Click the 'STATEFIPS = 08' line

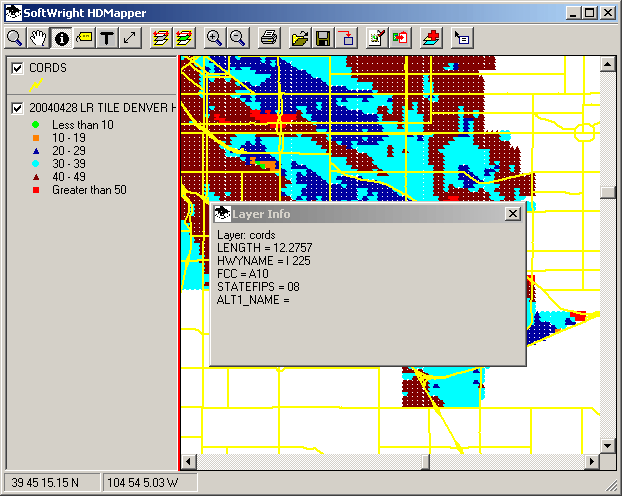[x=258, y=287]
